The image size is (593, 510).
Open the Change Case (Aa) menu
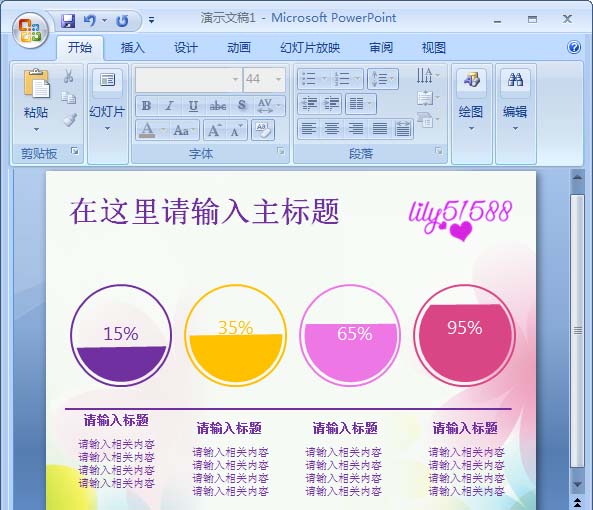(x=183, y=131)
